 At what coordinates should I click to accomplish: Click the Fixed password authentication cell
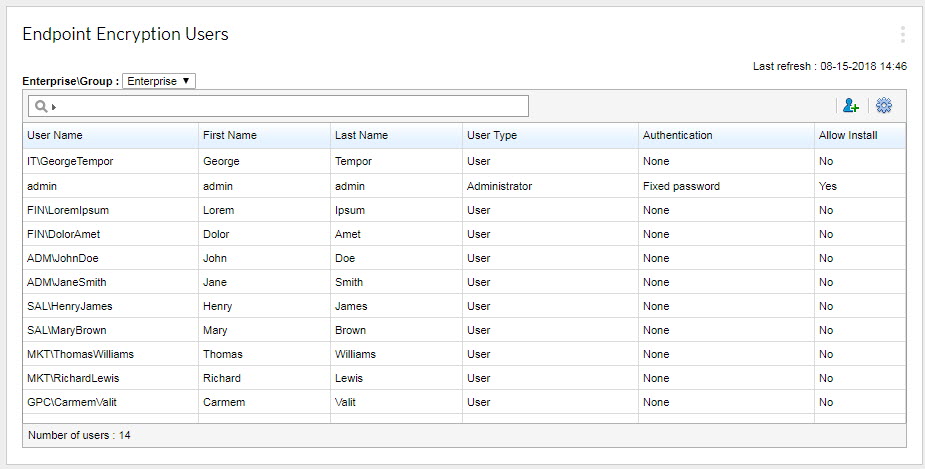(x=681, y=186)
